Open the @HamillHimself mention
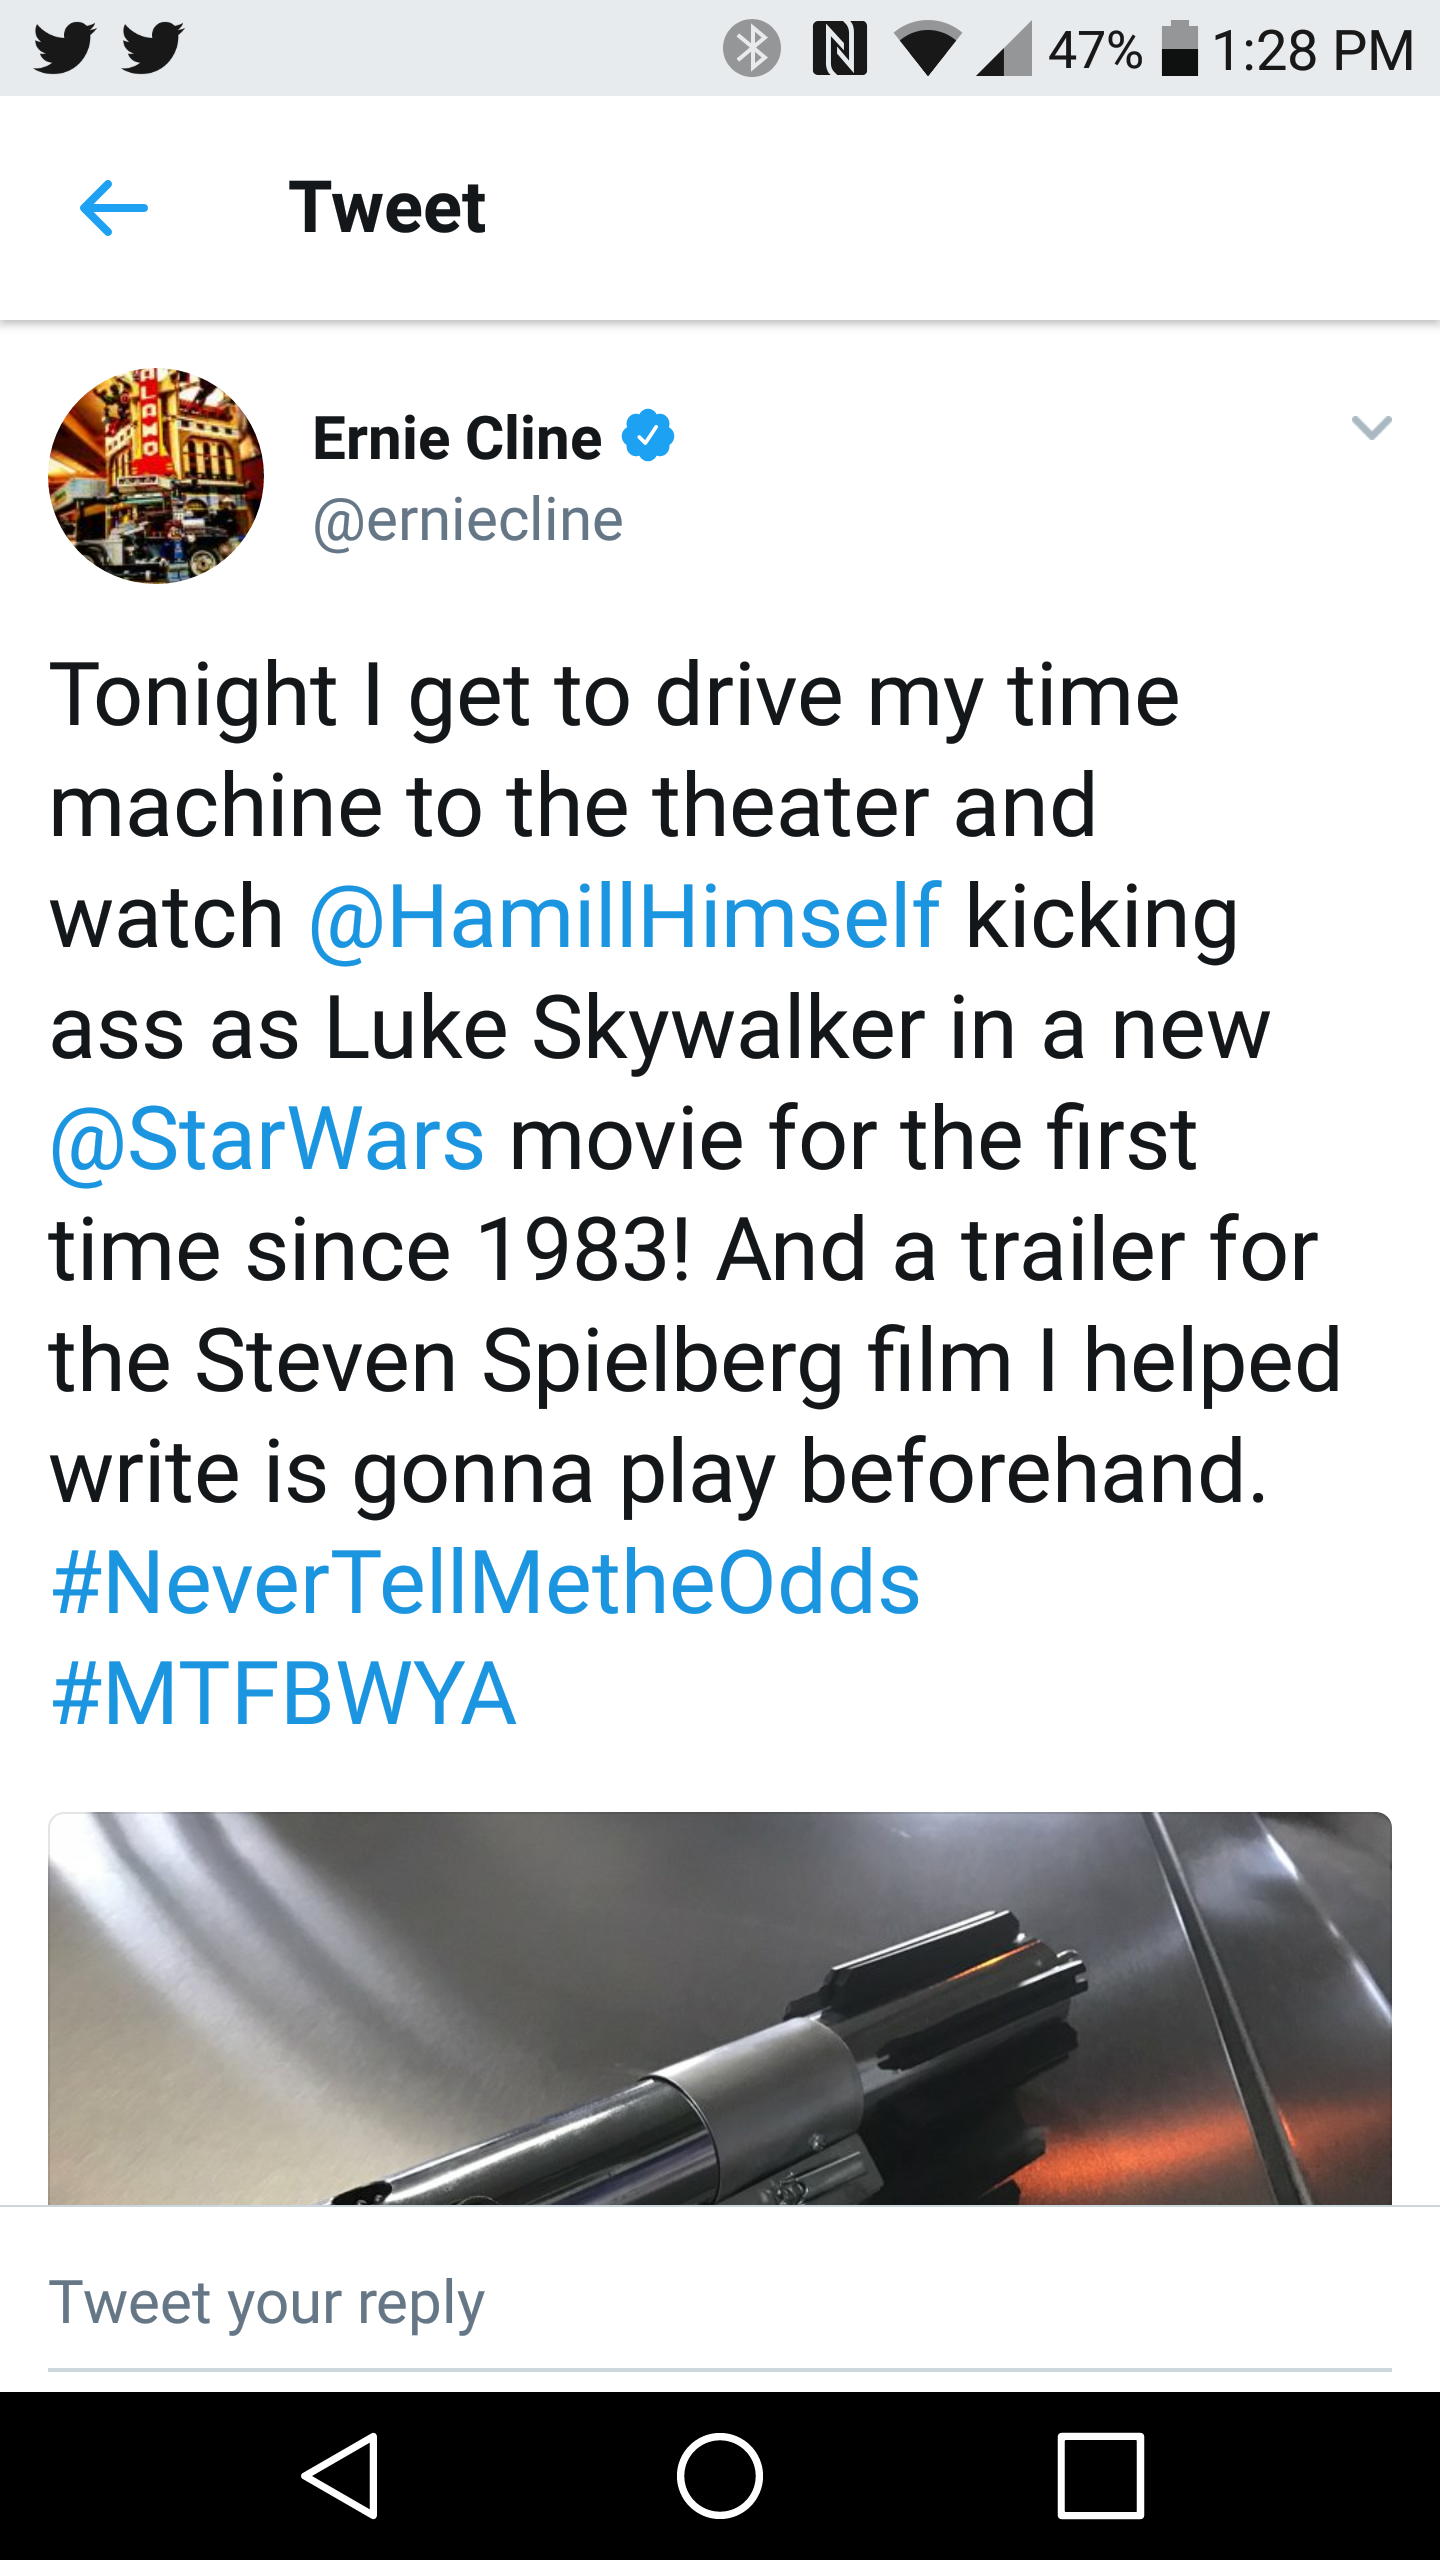 coord(625,916)
